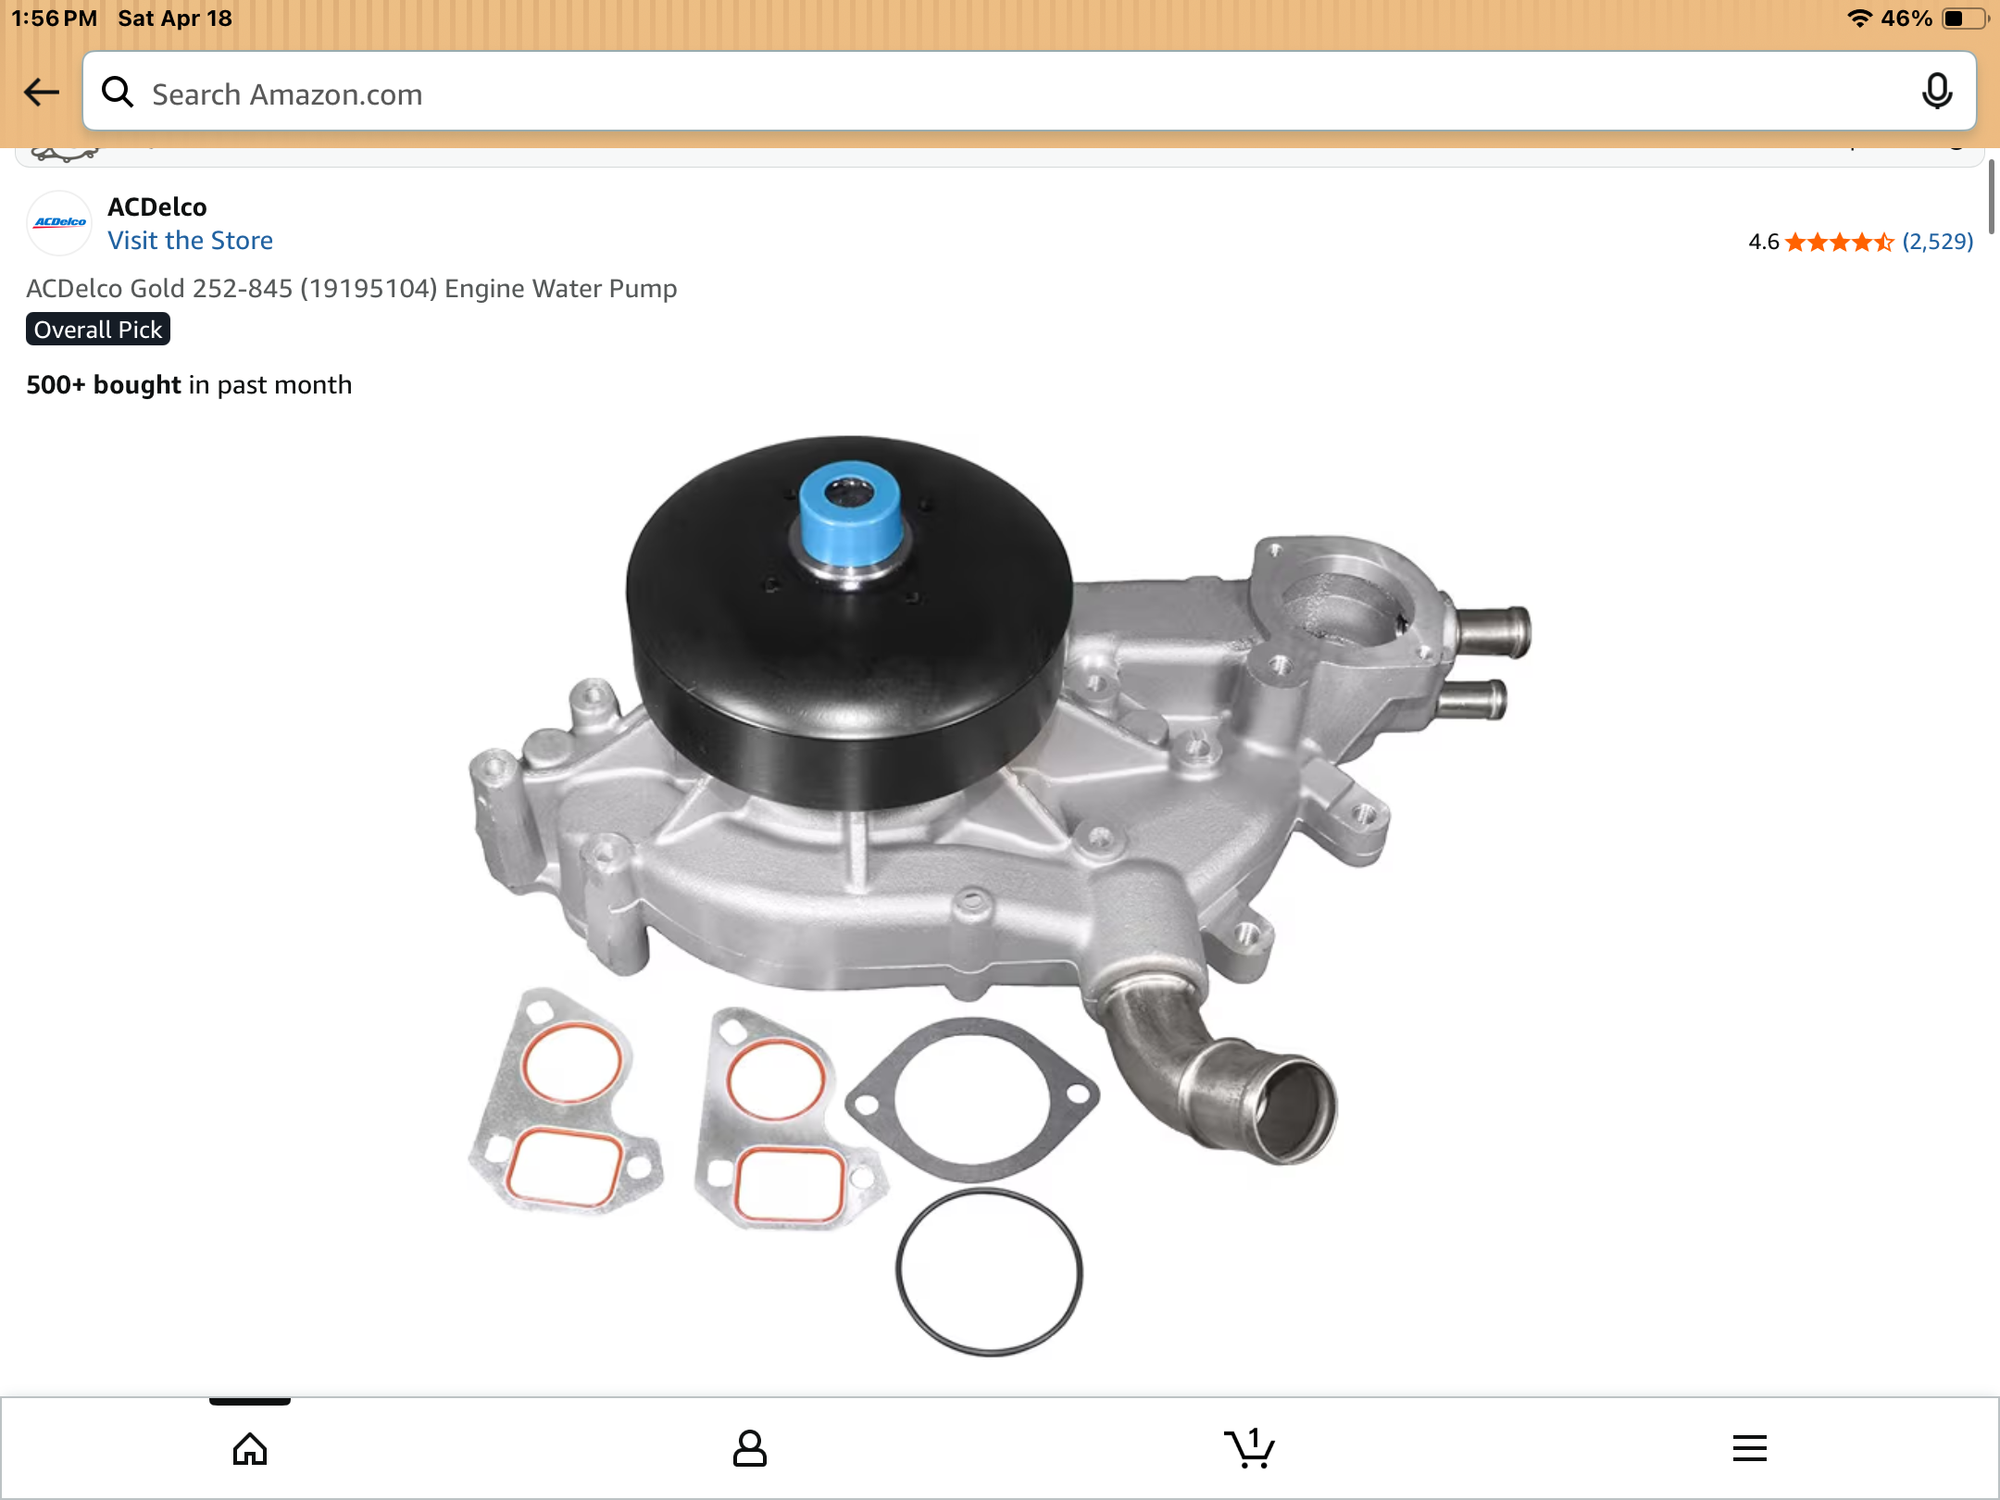
Task: Tap the product title text
Action: [x=352, y=289]
